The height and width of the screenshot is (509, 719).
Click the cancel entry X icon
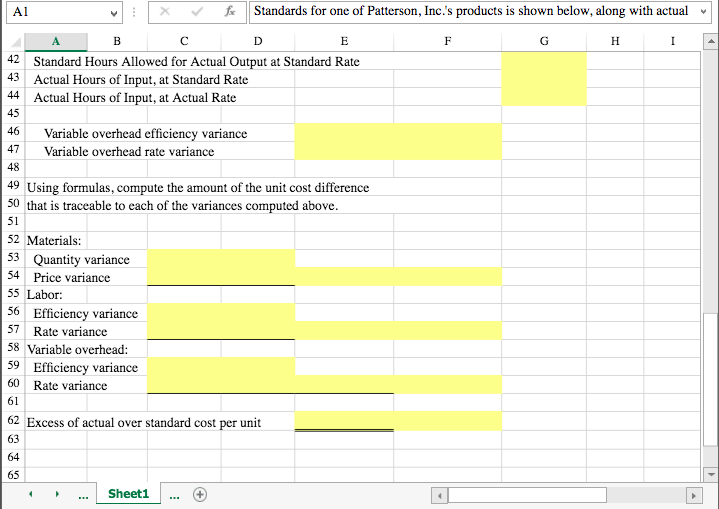tap(165, 11)
